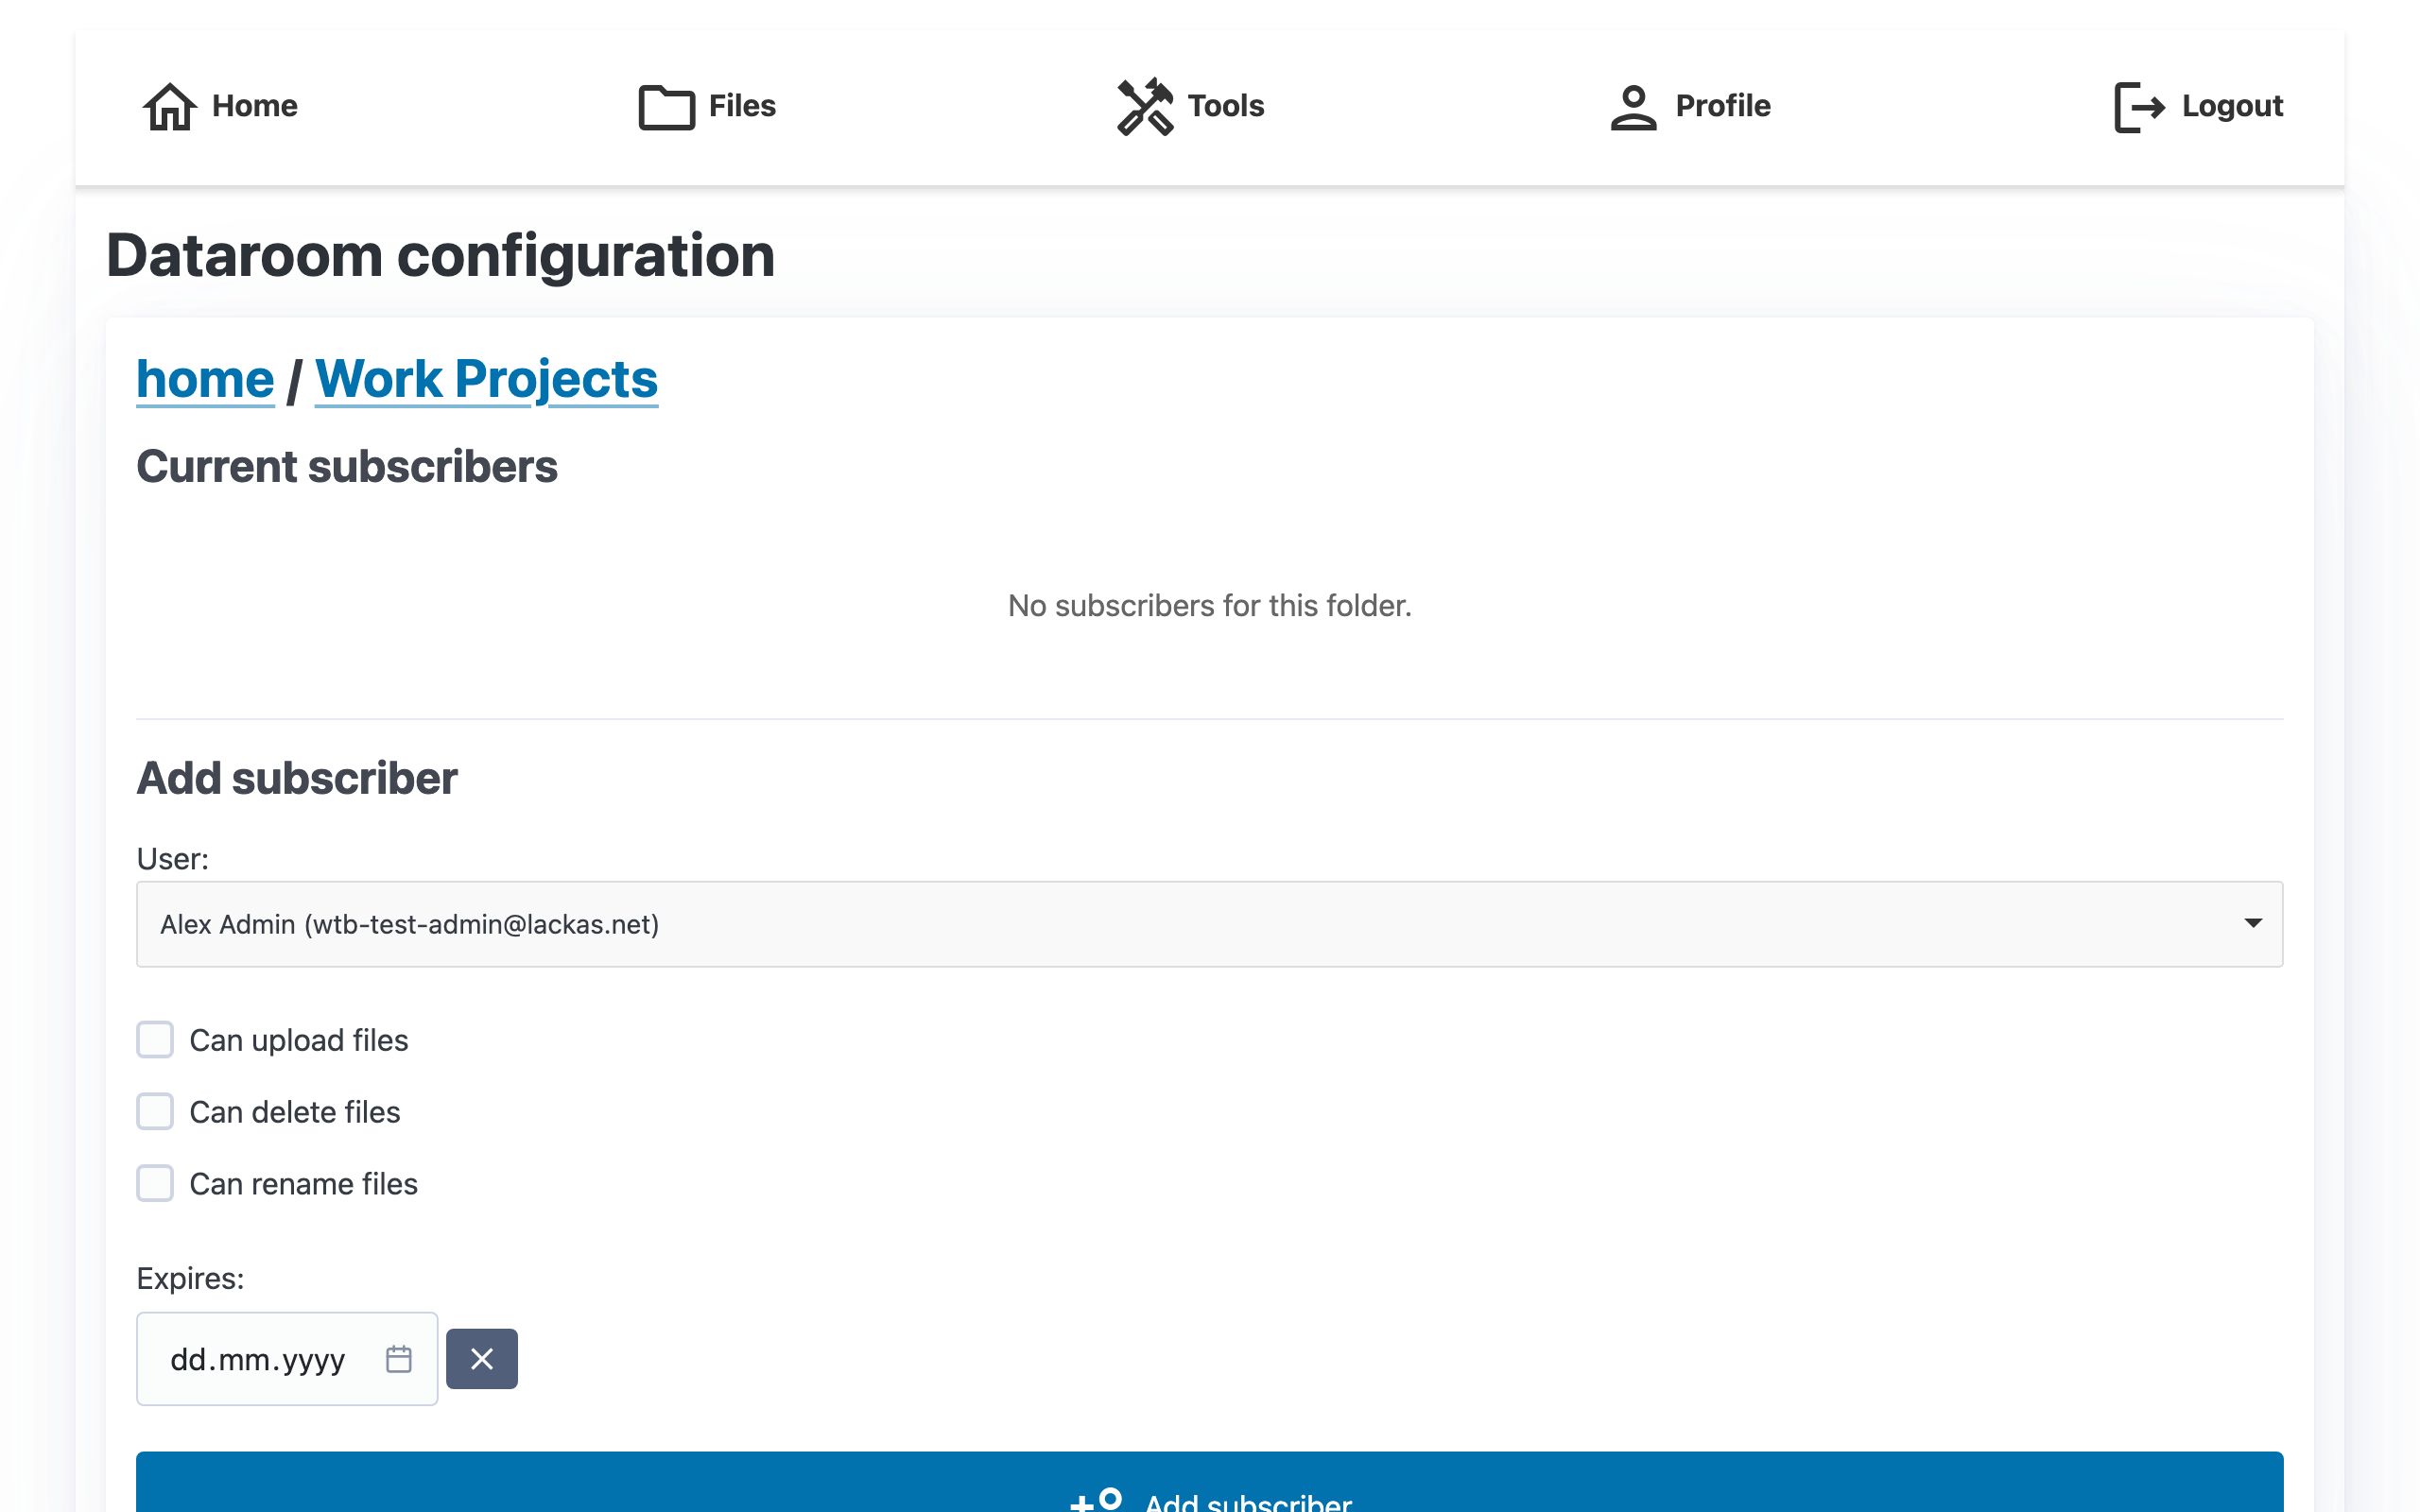Viewport: 2420px width, 1512px height.
Task: Enable Can upload files checkbox
Action: pos(155,1040)
